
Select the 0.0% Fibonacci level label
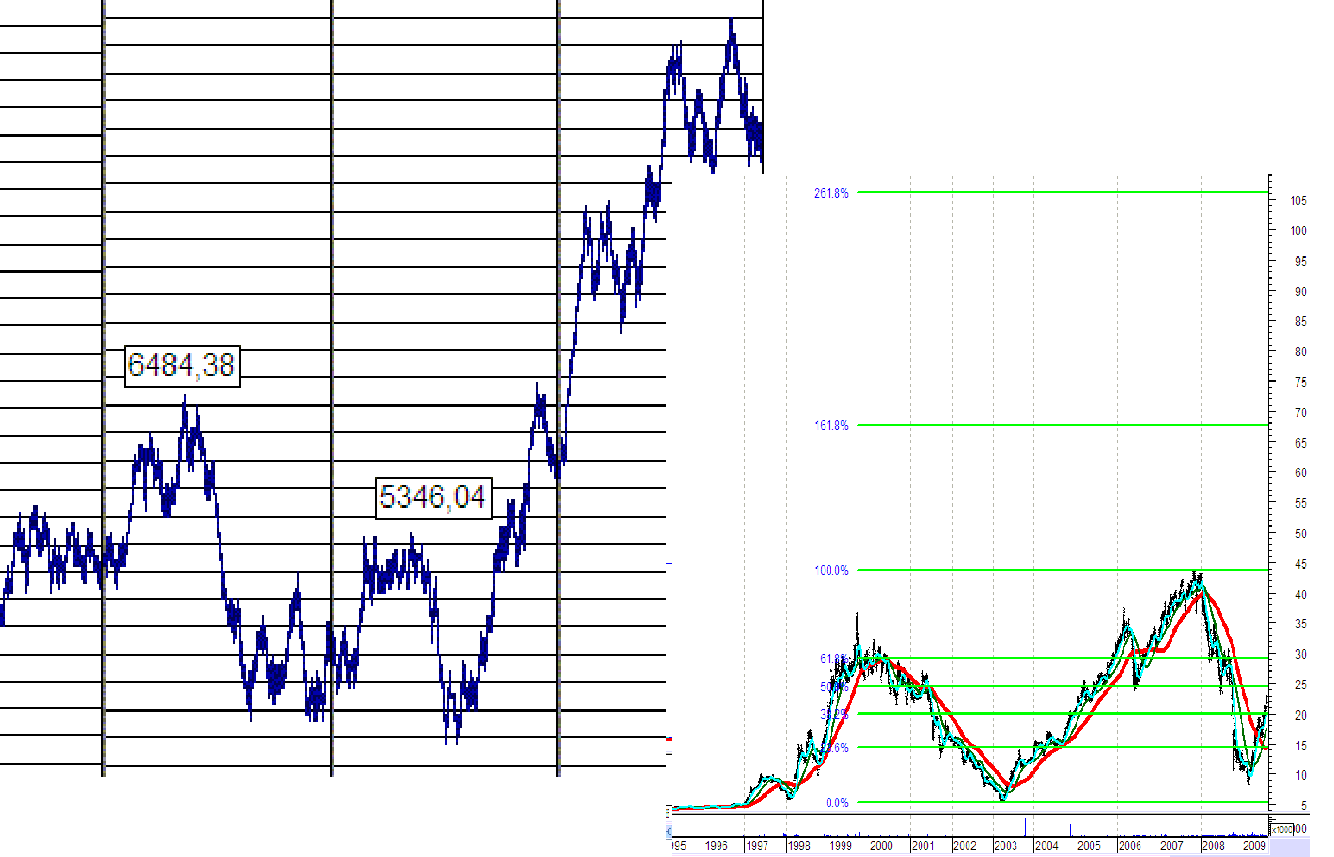coord(838,802)
